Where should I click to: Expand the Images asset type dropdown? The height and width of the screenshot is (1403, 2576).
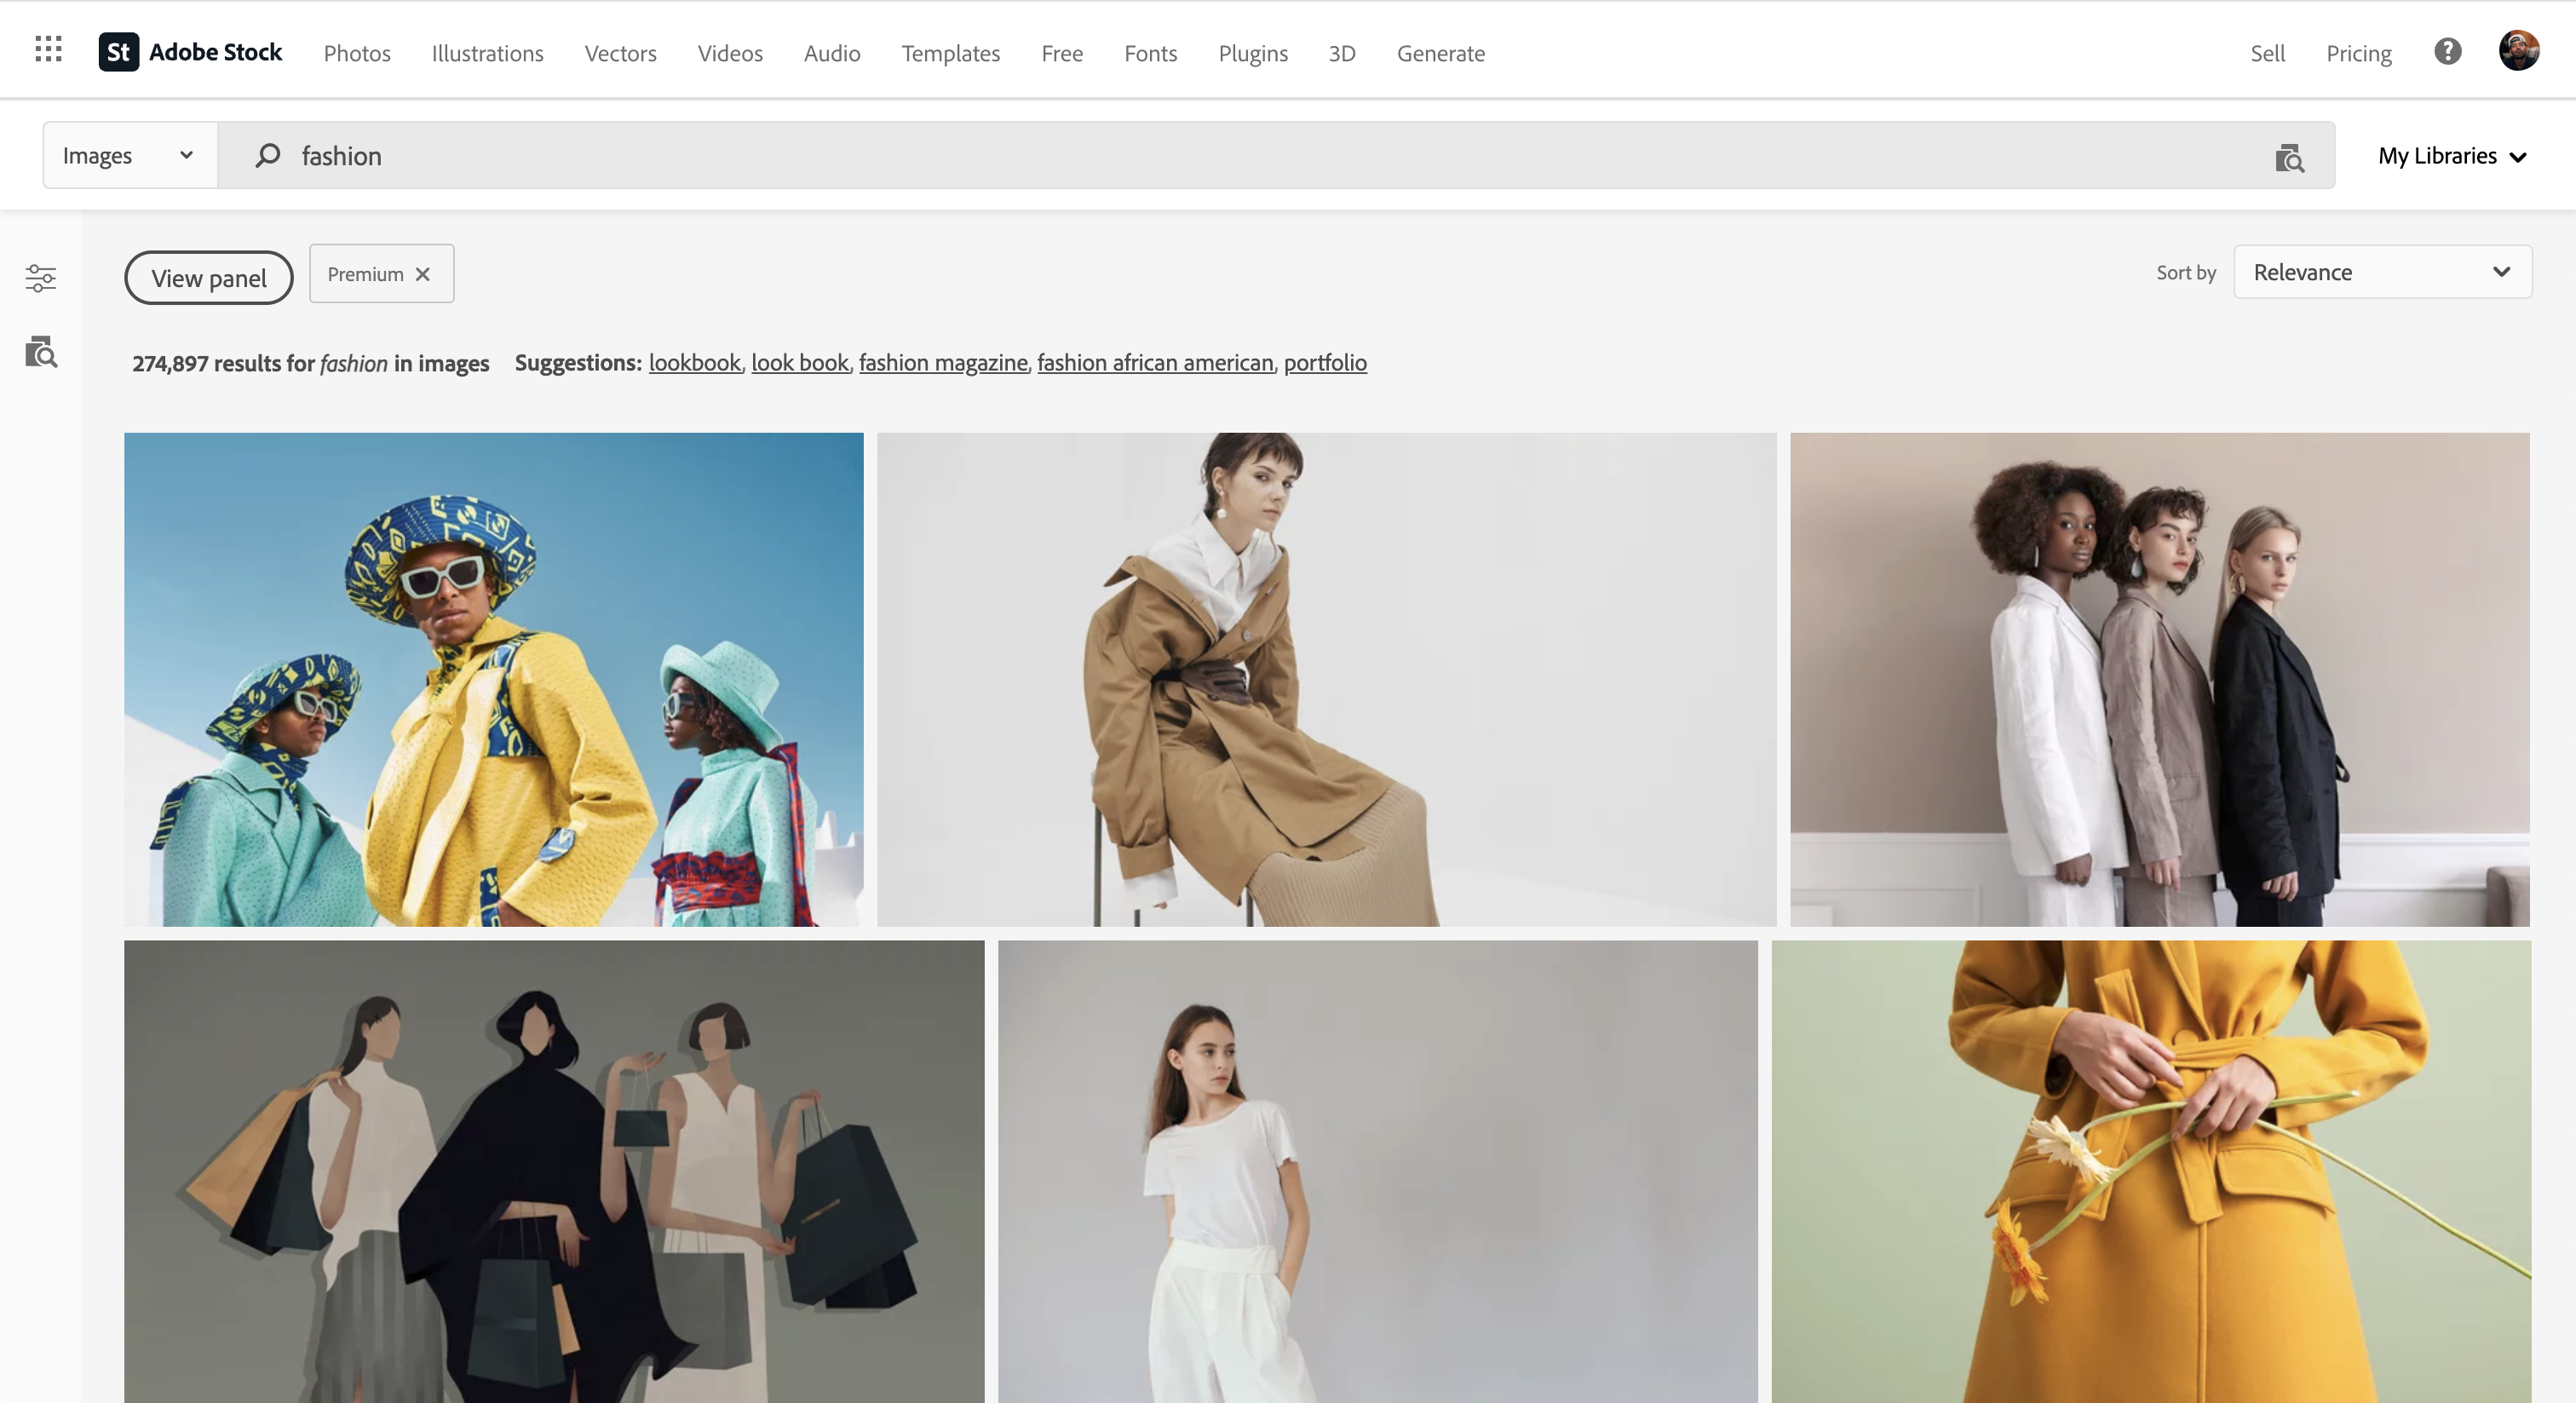tap(129, 156)
